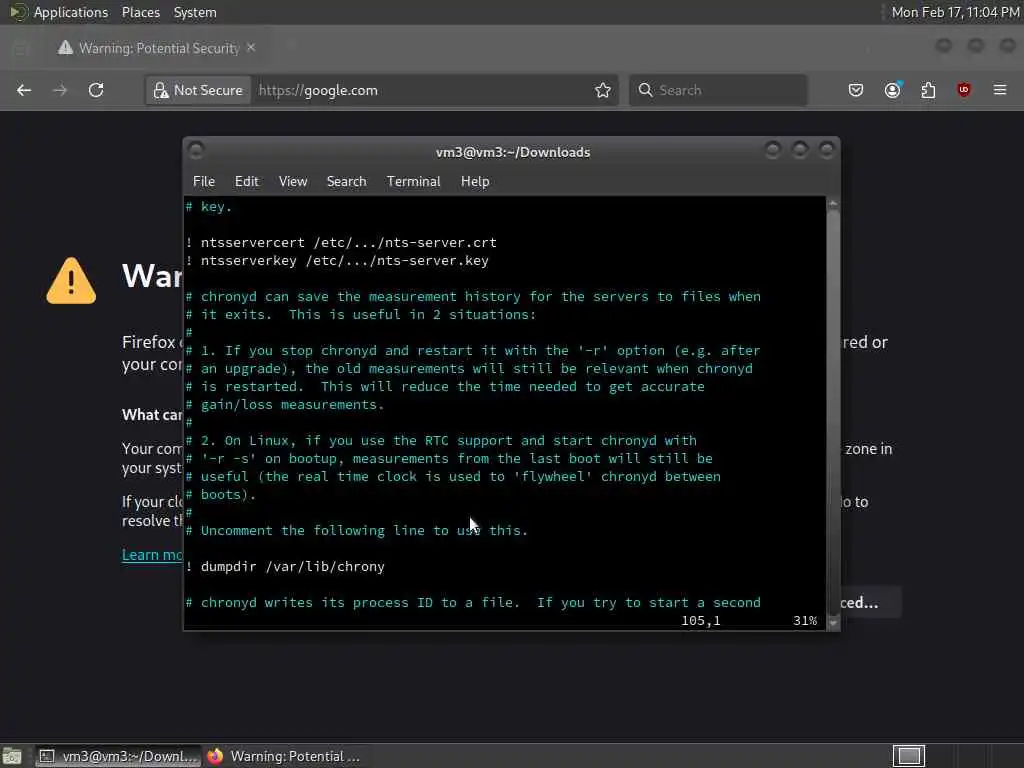This screenshot has width=1024, height=768.
Task: Click terminal window menu button at left of titlebar
Action: click(x=196, y=151)
